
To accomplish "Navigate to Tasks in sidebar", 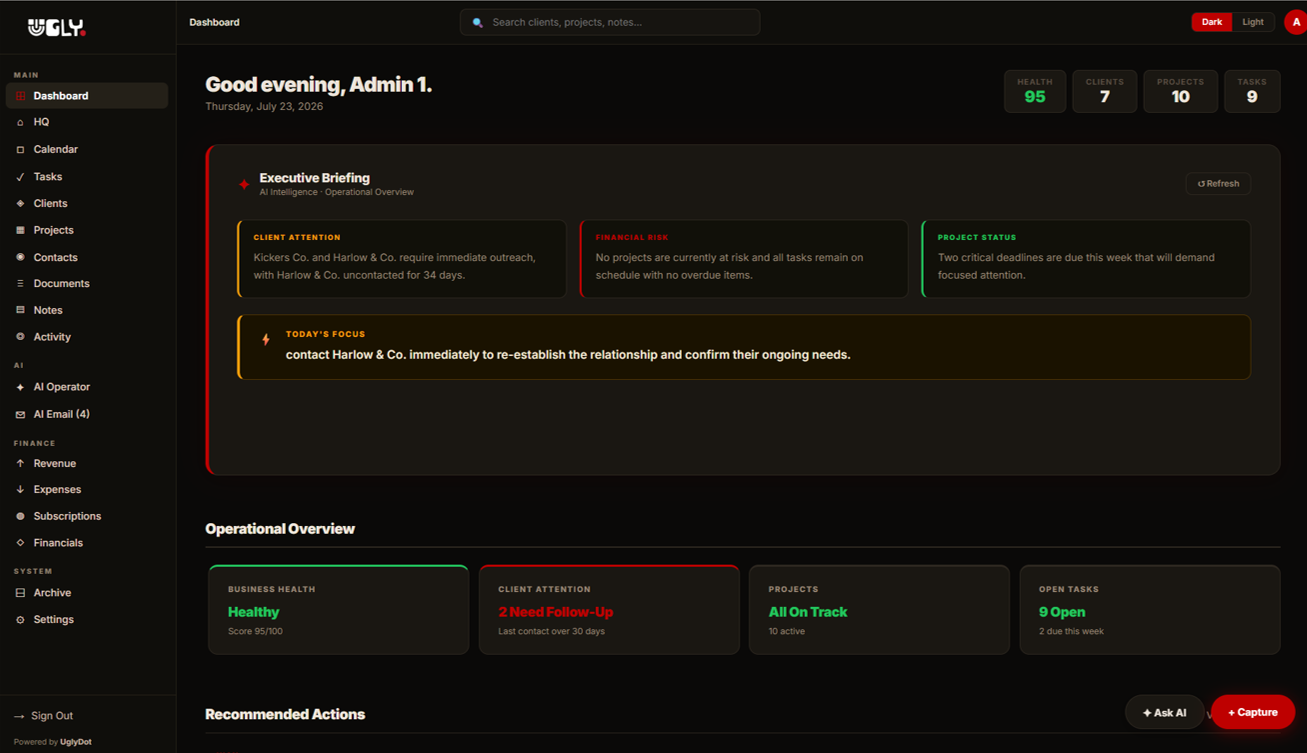I will 87,177.
